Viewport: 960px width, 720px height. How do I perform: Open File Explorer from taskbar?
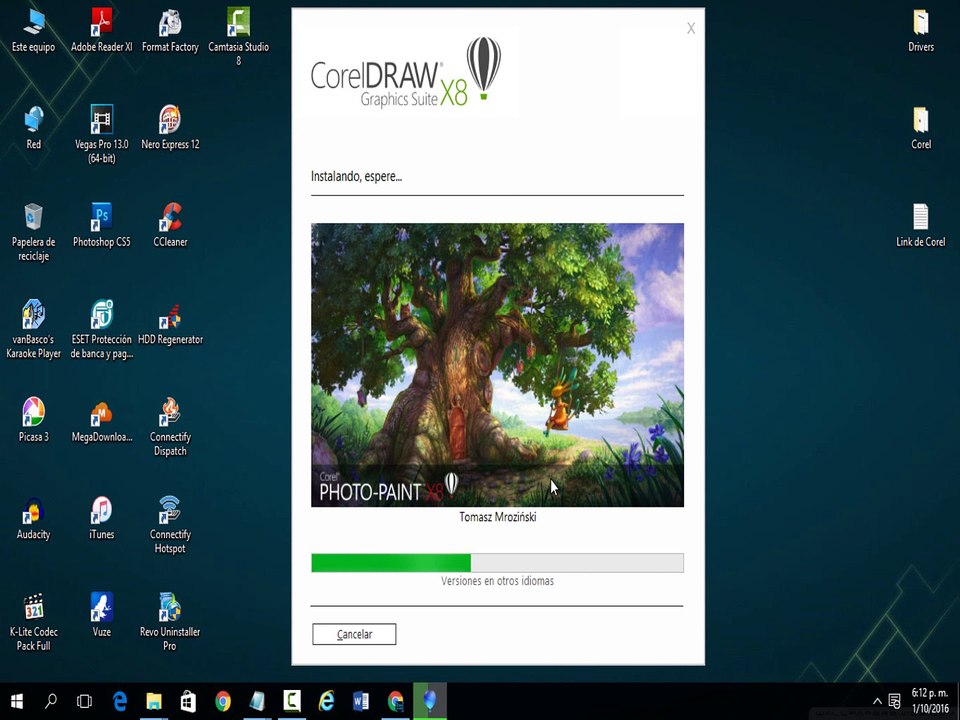point(154,701)
